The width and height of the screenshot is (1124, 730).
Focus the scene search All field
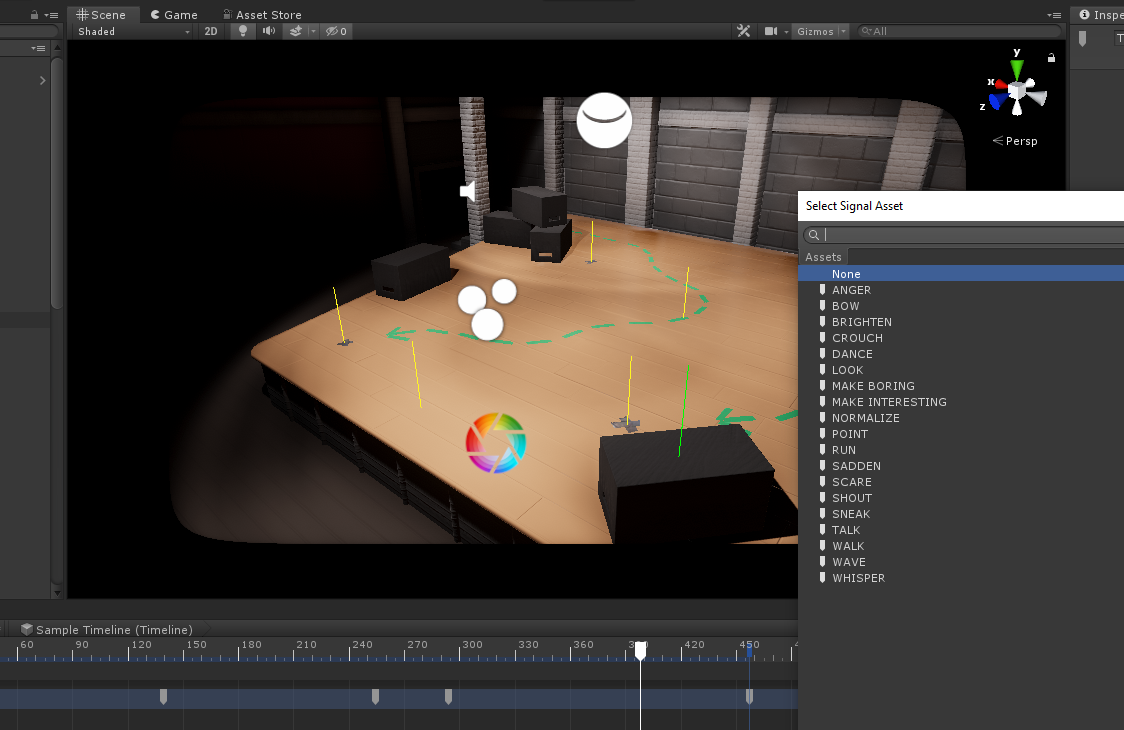coord(959,32)
